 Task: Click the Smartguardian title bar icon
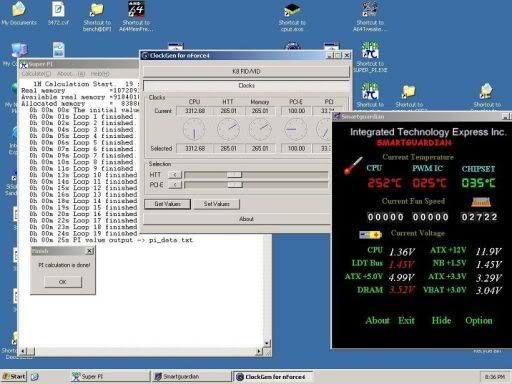point(337,116)
